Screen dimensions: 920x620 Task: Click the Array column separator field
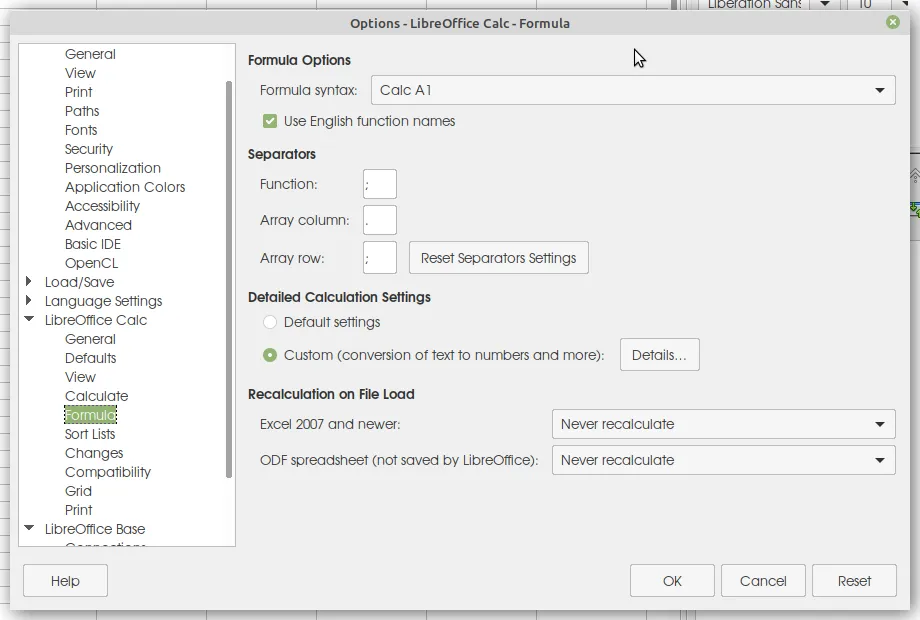(x=380, y=220)
